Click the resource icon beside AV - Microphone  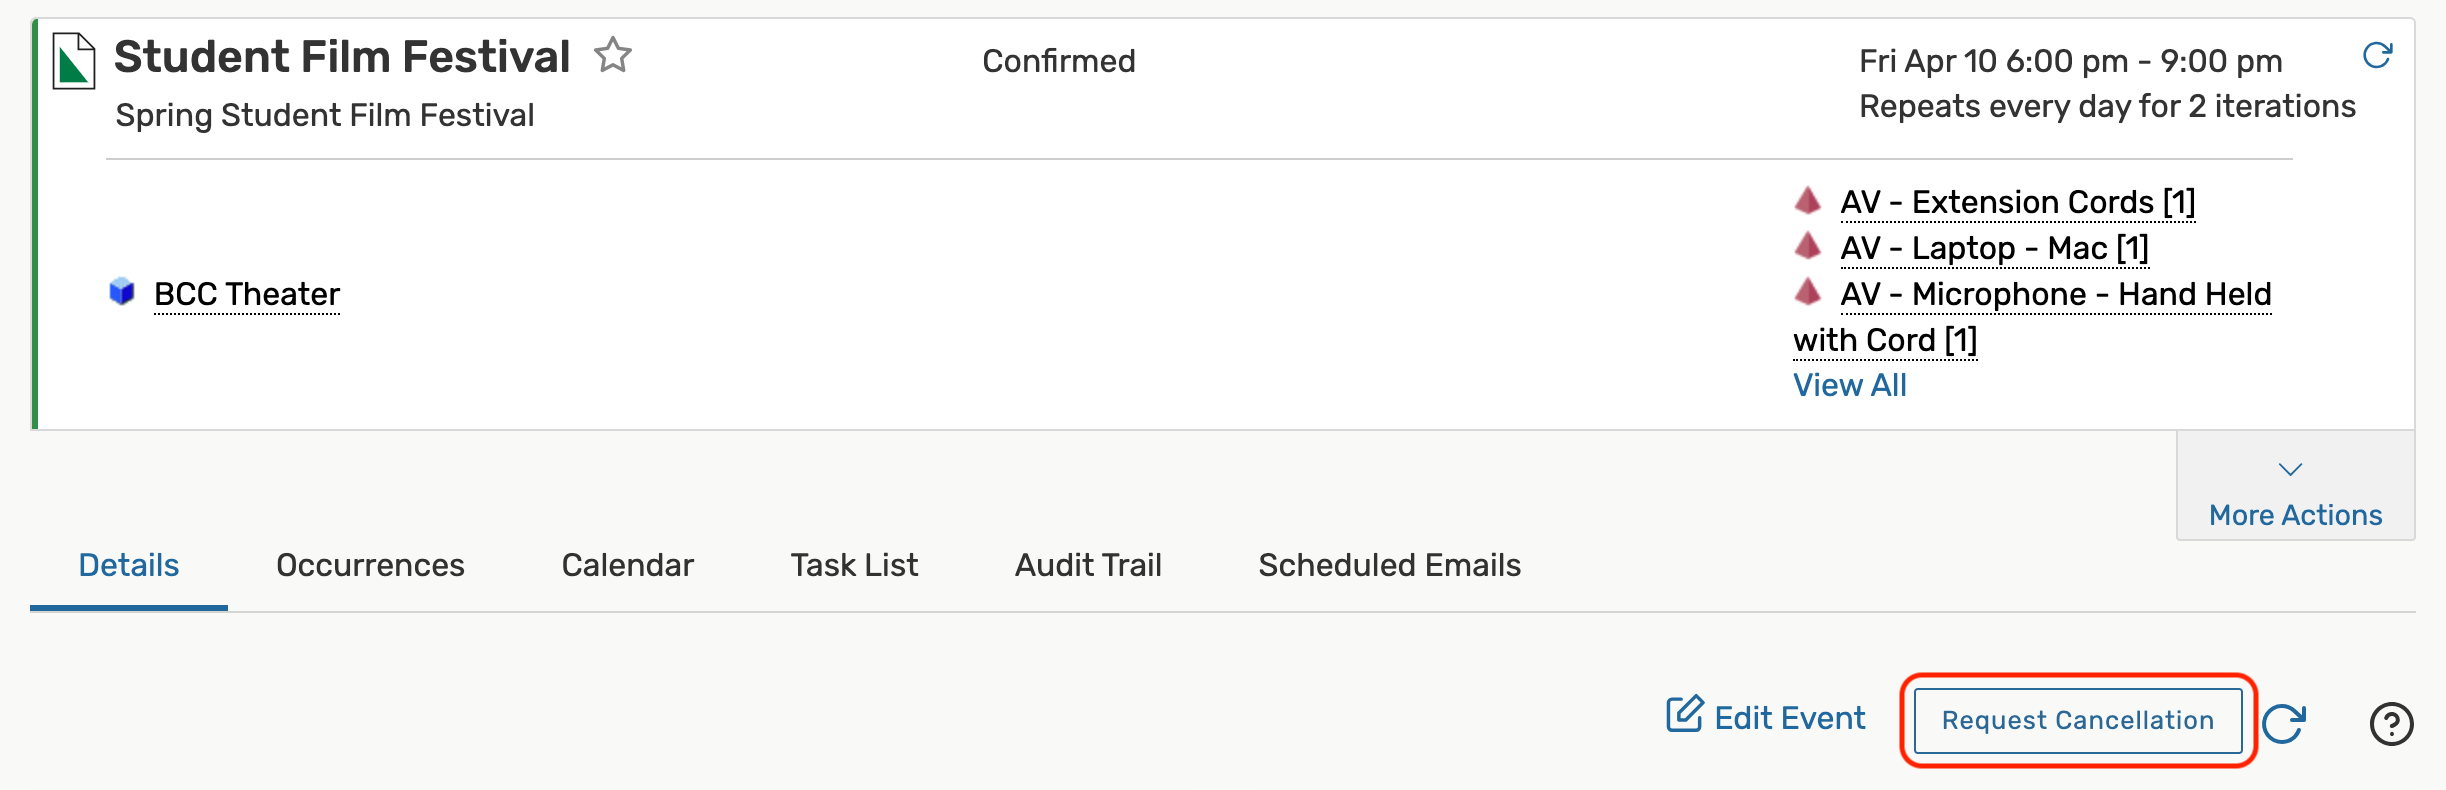[x=1807, y=292]
